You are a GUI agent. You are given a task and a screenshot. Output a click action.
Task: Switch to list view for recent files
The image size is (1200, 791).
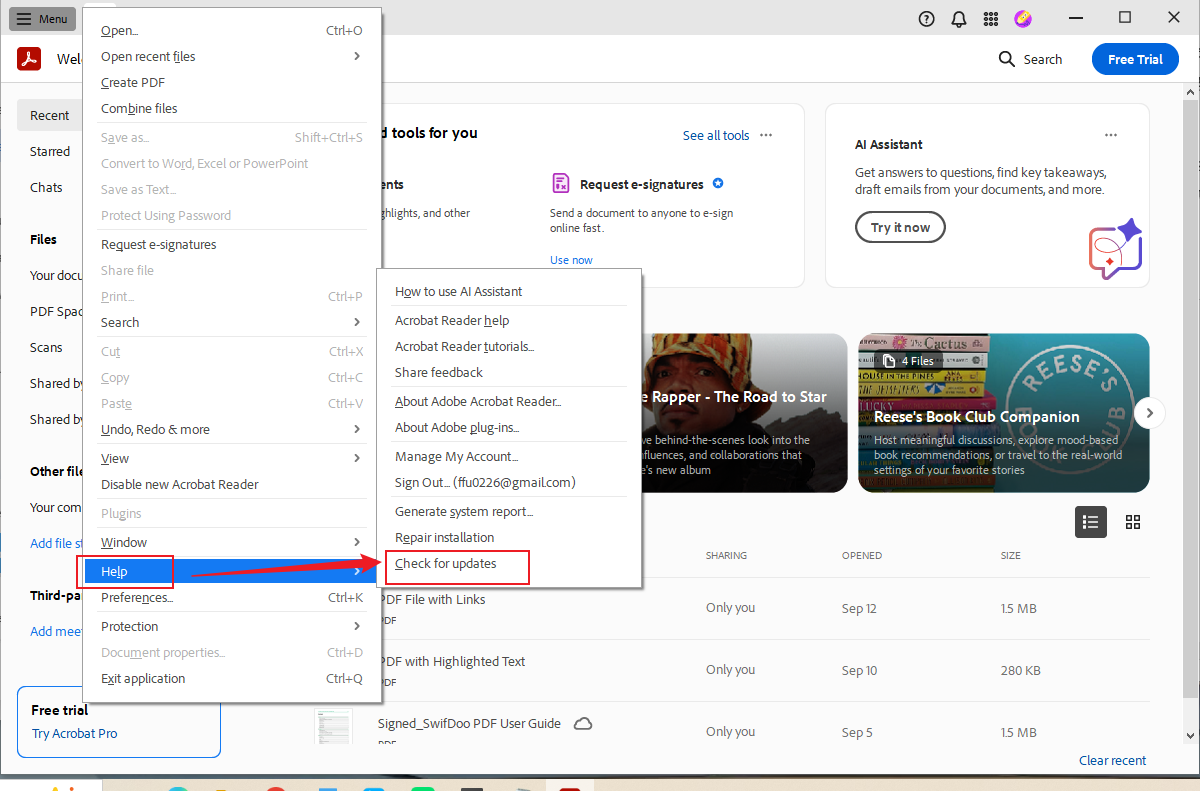[x=1091, y=521]
